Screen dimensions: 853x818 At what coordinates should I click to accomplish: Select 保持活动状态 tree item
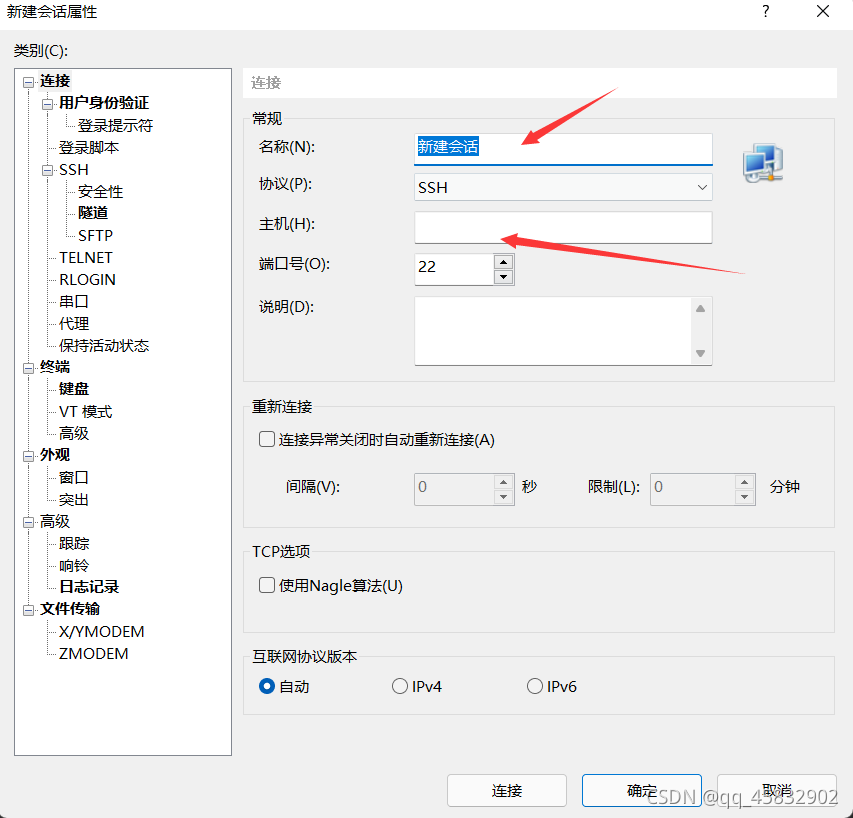pyautogui.click(x=104, y=345)
